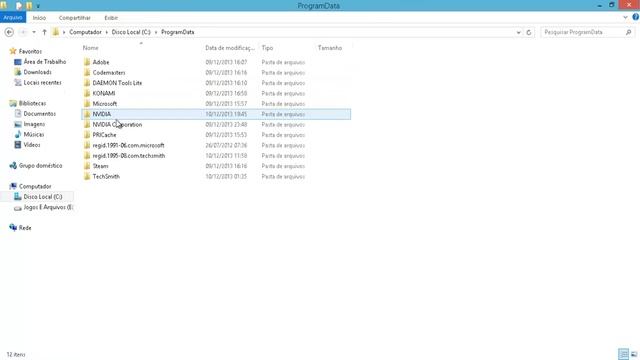Open Músicas library in sidebar
This screenshot has height=360, width=640.
[33, 134]
